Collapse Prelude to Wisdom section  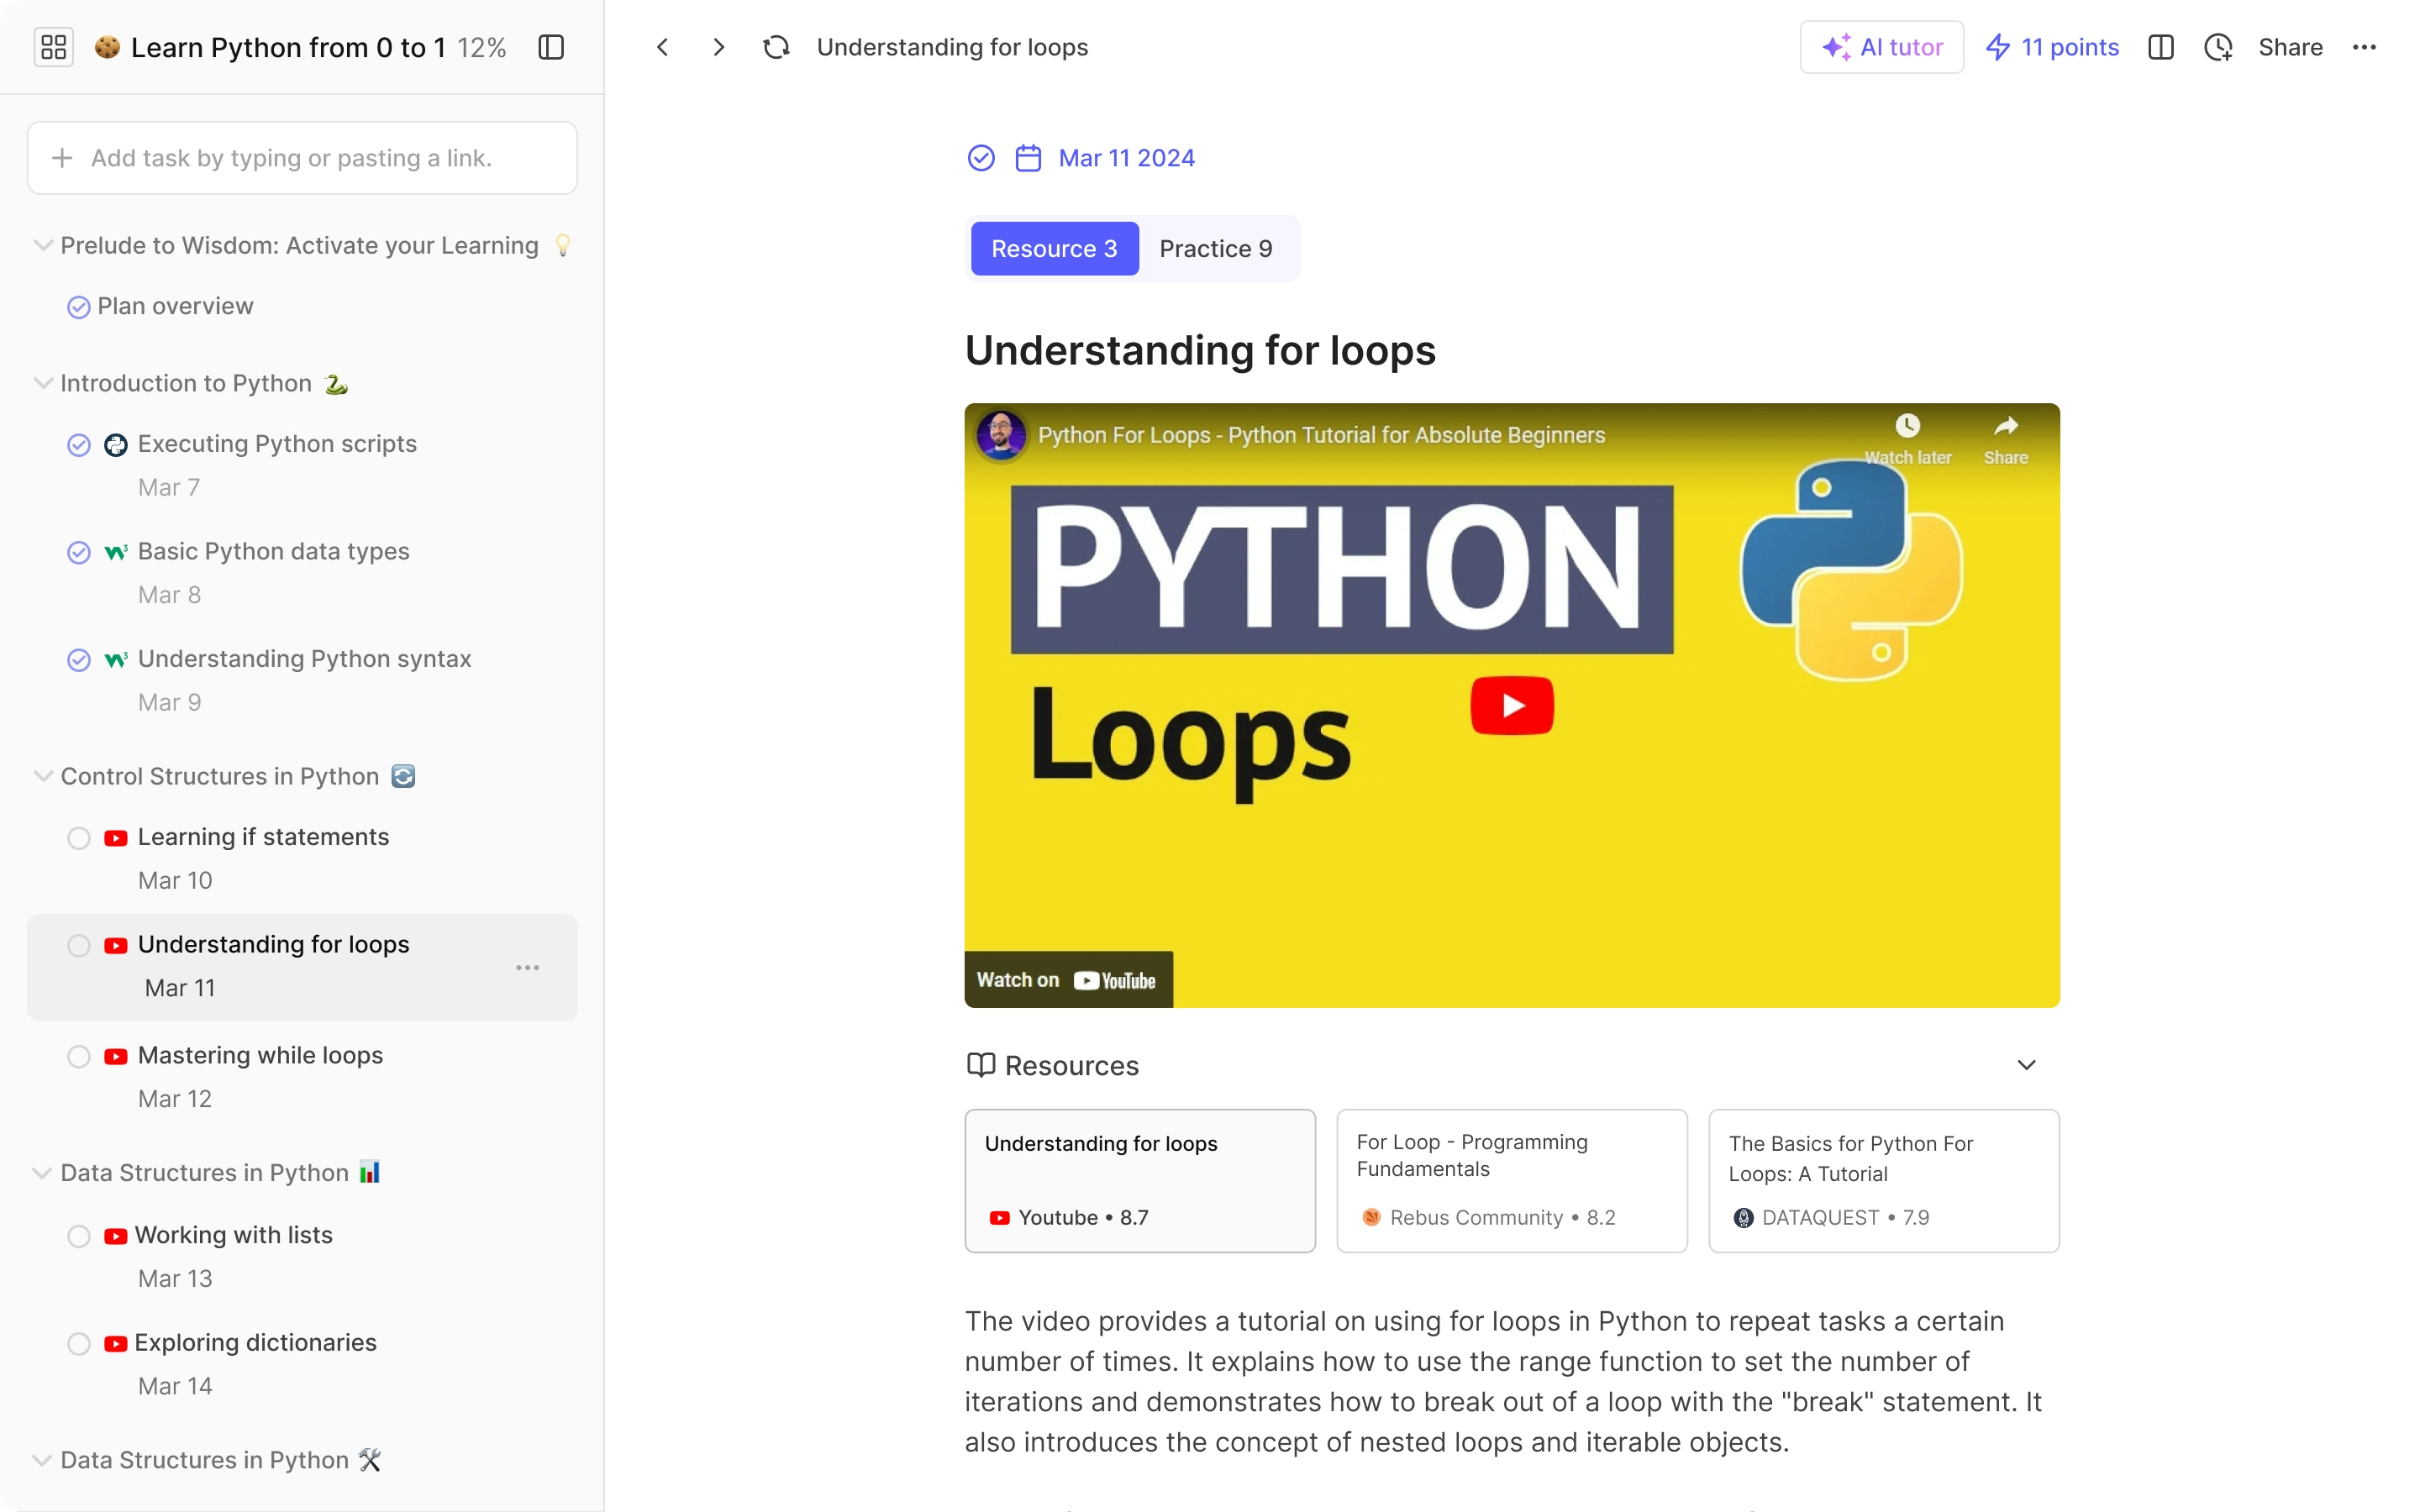point(42,245)
